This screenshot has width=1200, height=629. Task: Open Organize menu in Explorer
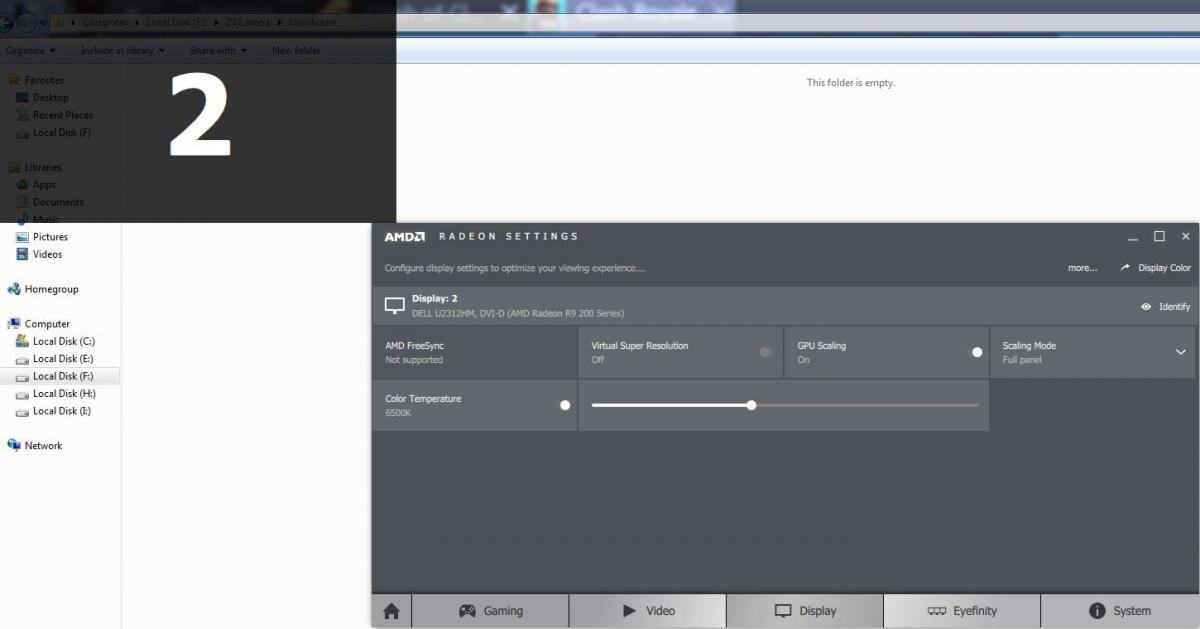click(x=30, y=50)
